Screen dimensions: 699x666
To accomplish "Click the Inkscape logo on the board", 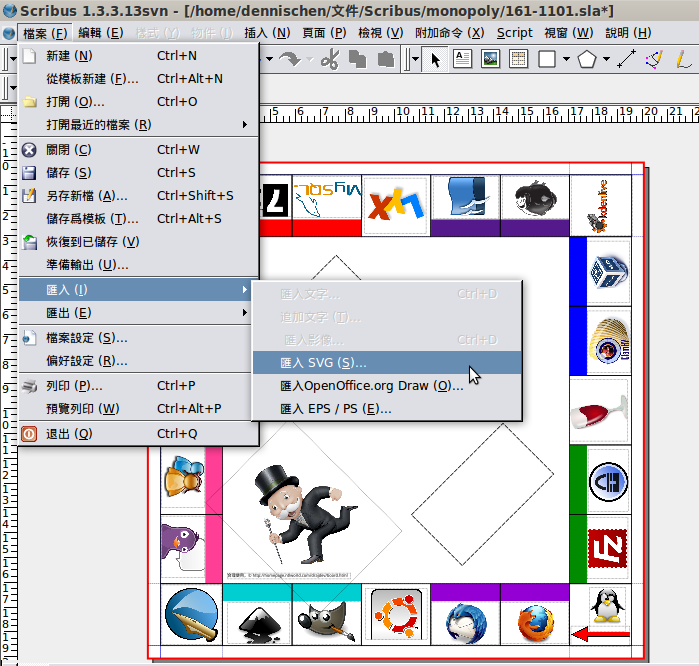I will coord(259,624).
